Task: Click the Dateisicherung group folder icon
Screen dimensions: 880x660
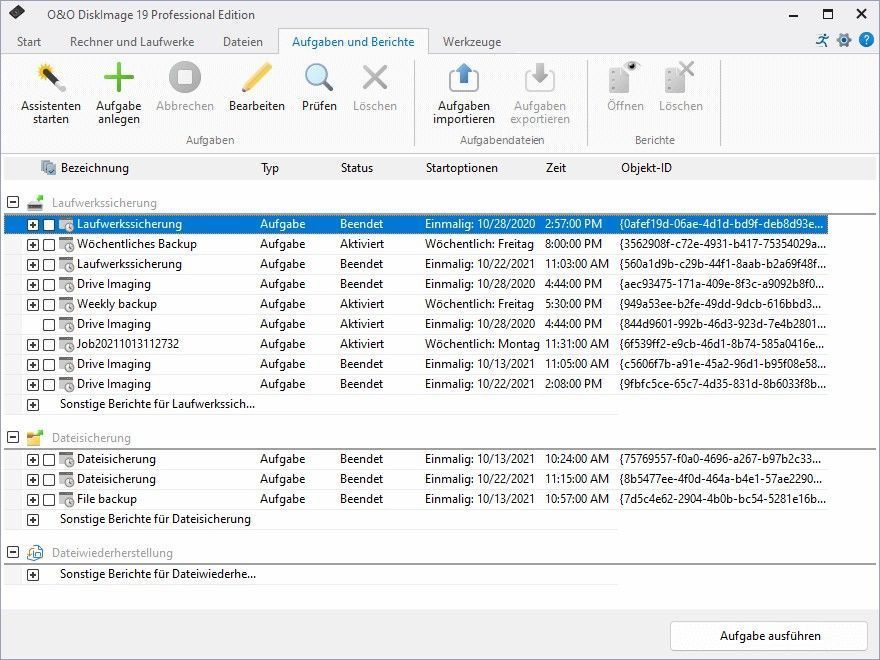Action: point(35,437)
